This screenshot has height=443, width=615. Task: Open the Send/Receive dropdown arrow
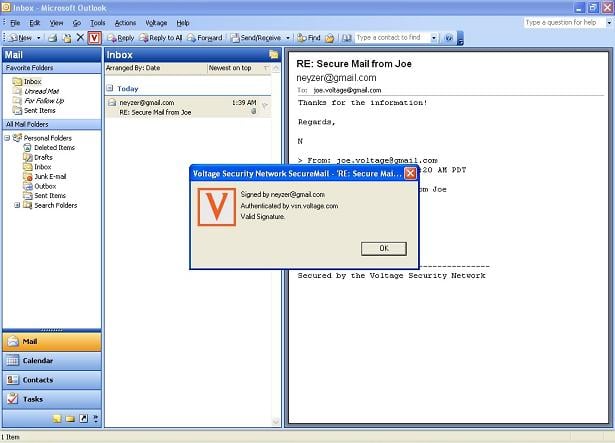[x=287, y=38]
